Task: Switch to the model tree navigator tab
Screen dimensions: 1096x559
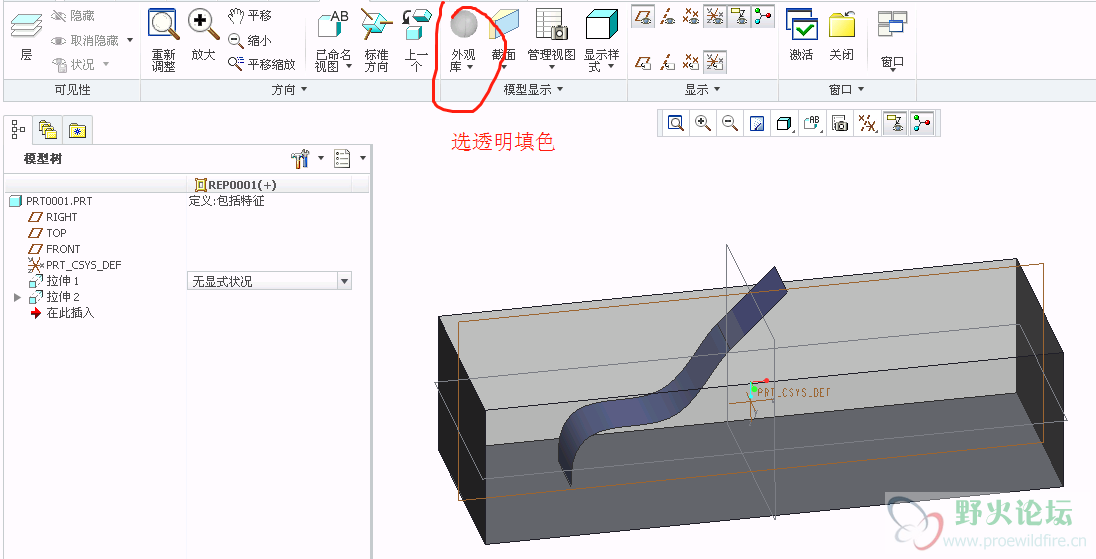Action: [18, 129]
